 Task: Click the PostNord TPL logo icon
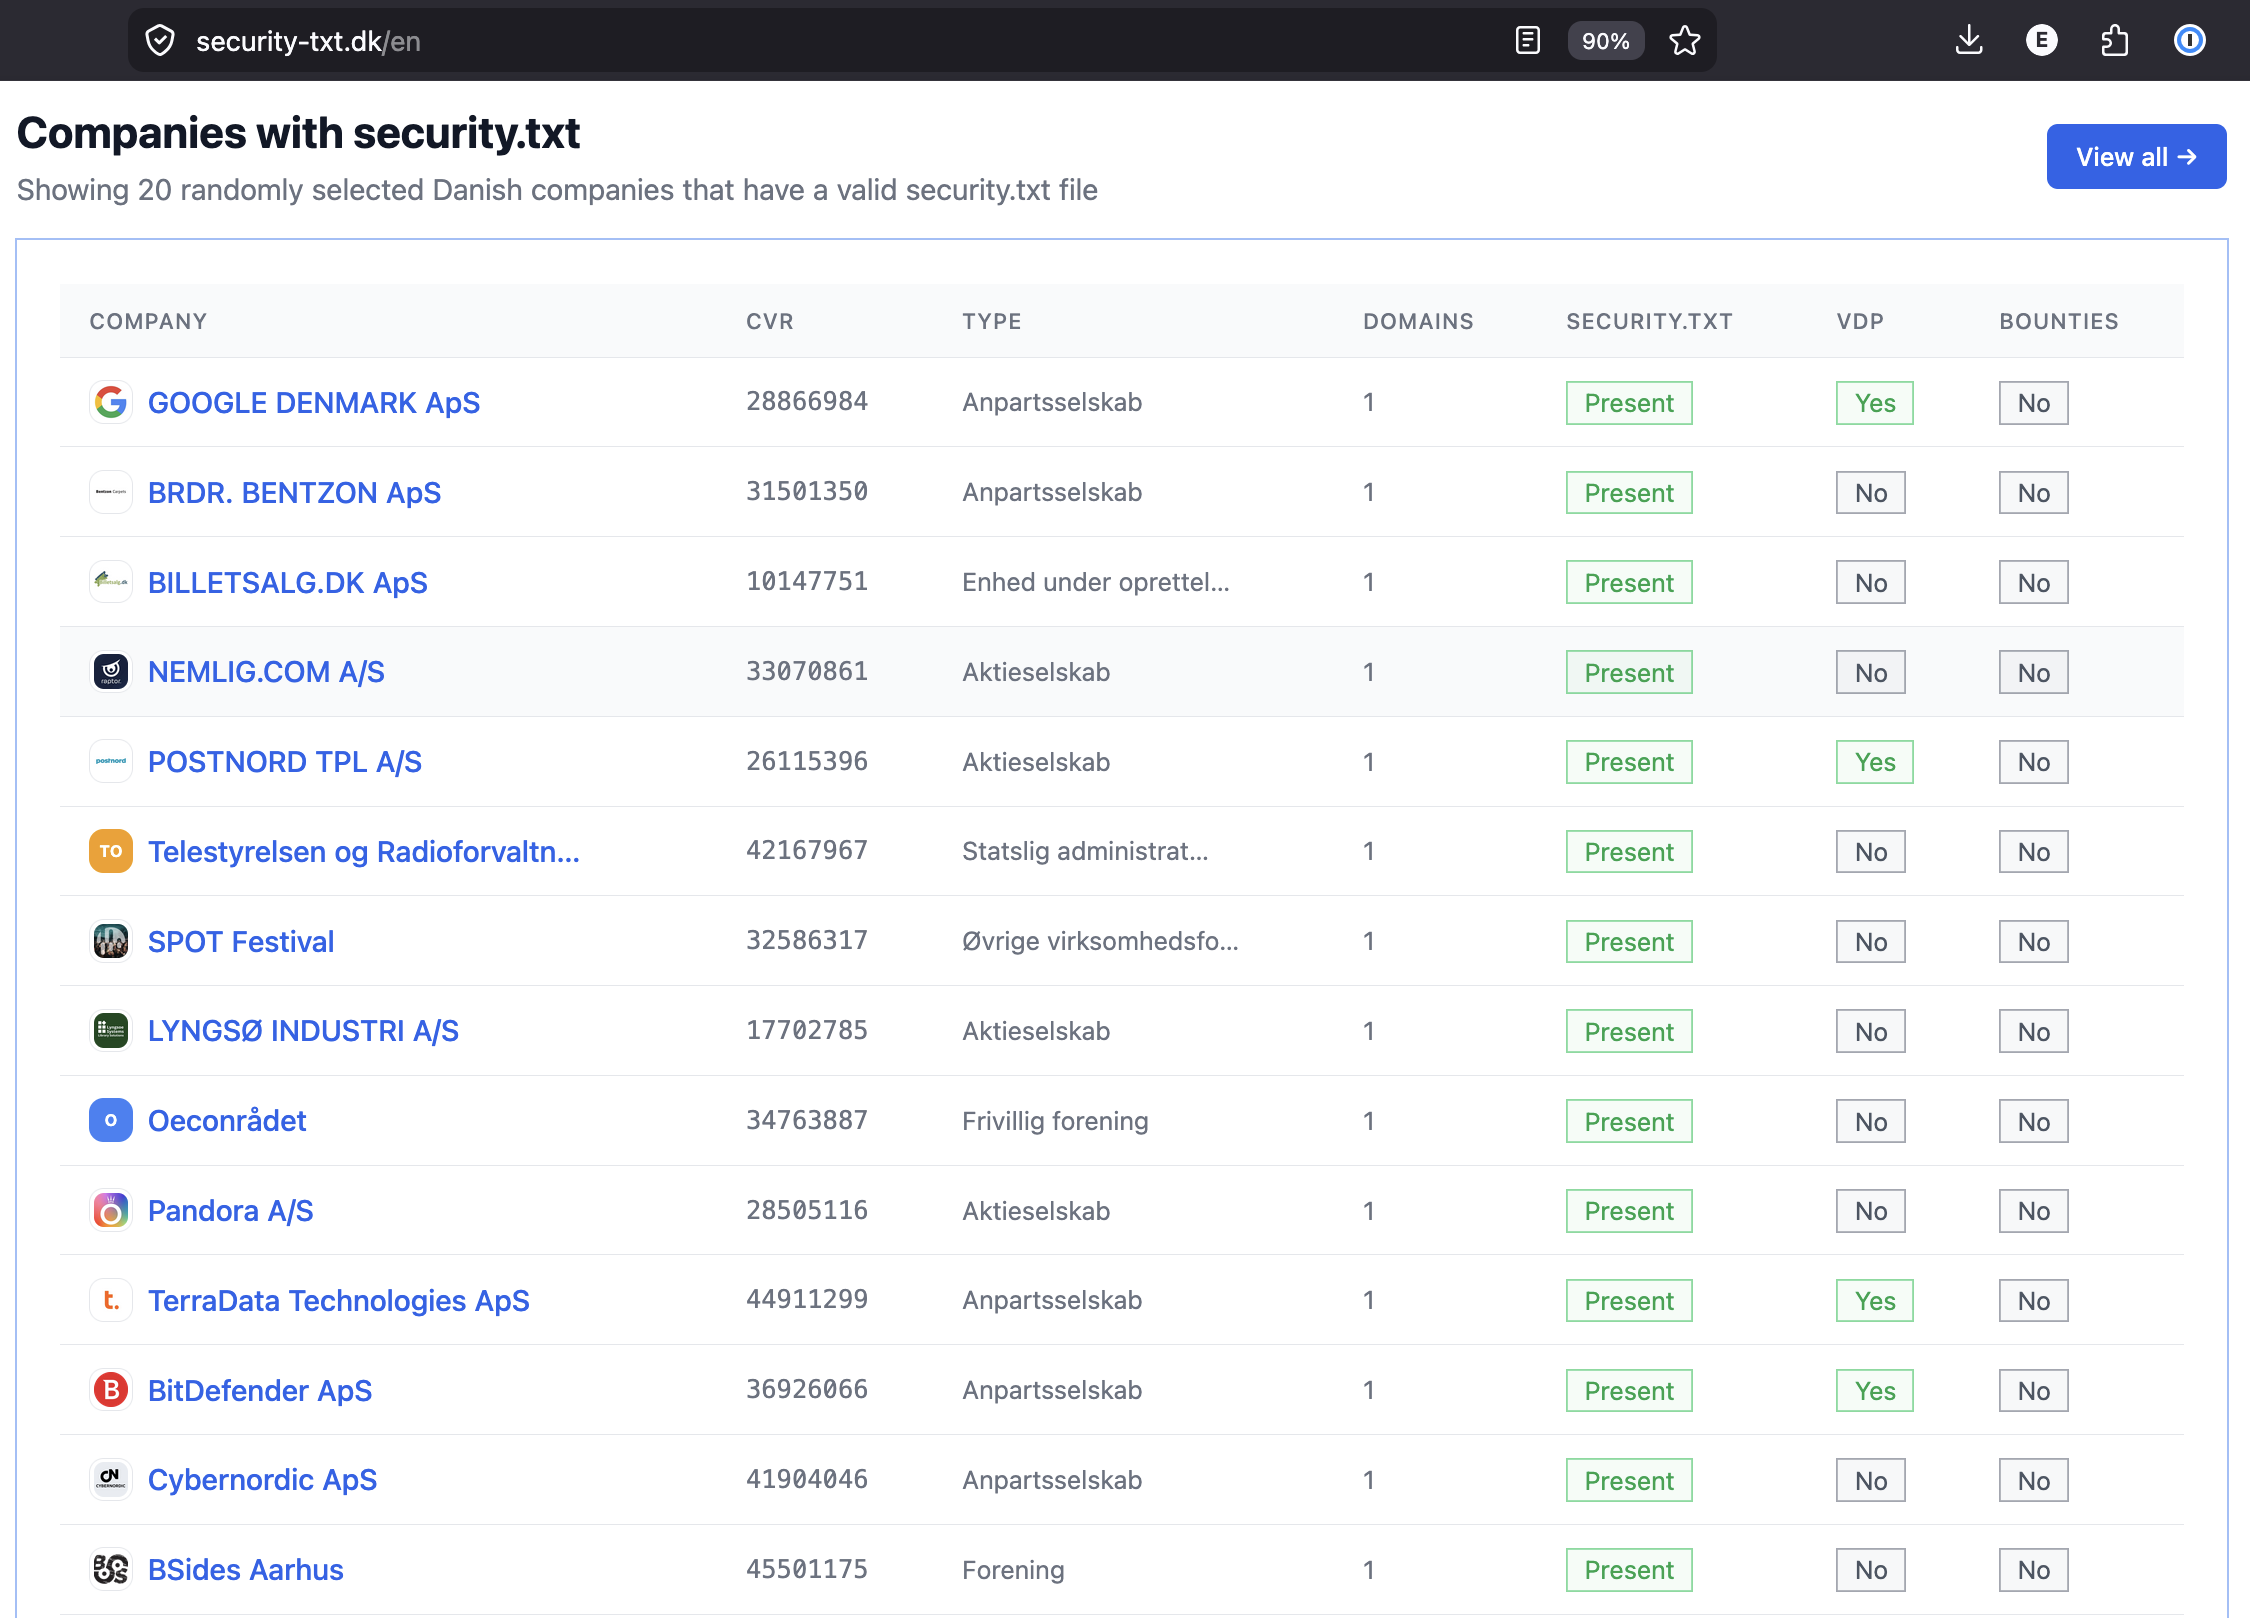[111, 762]
